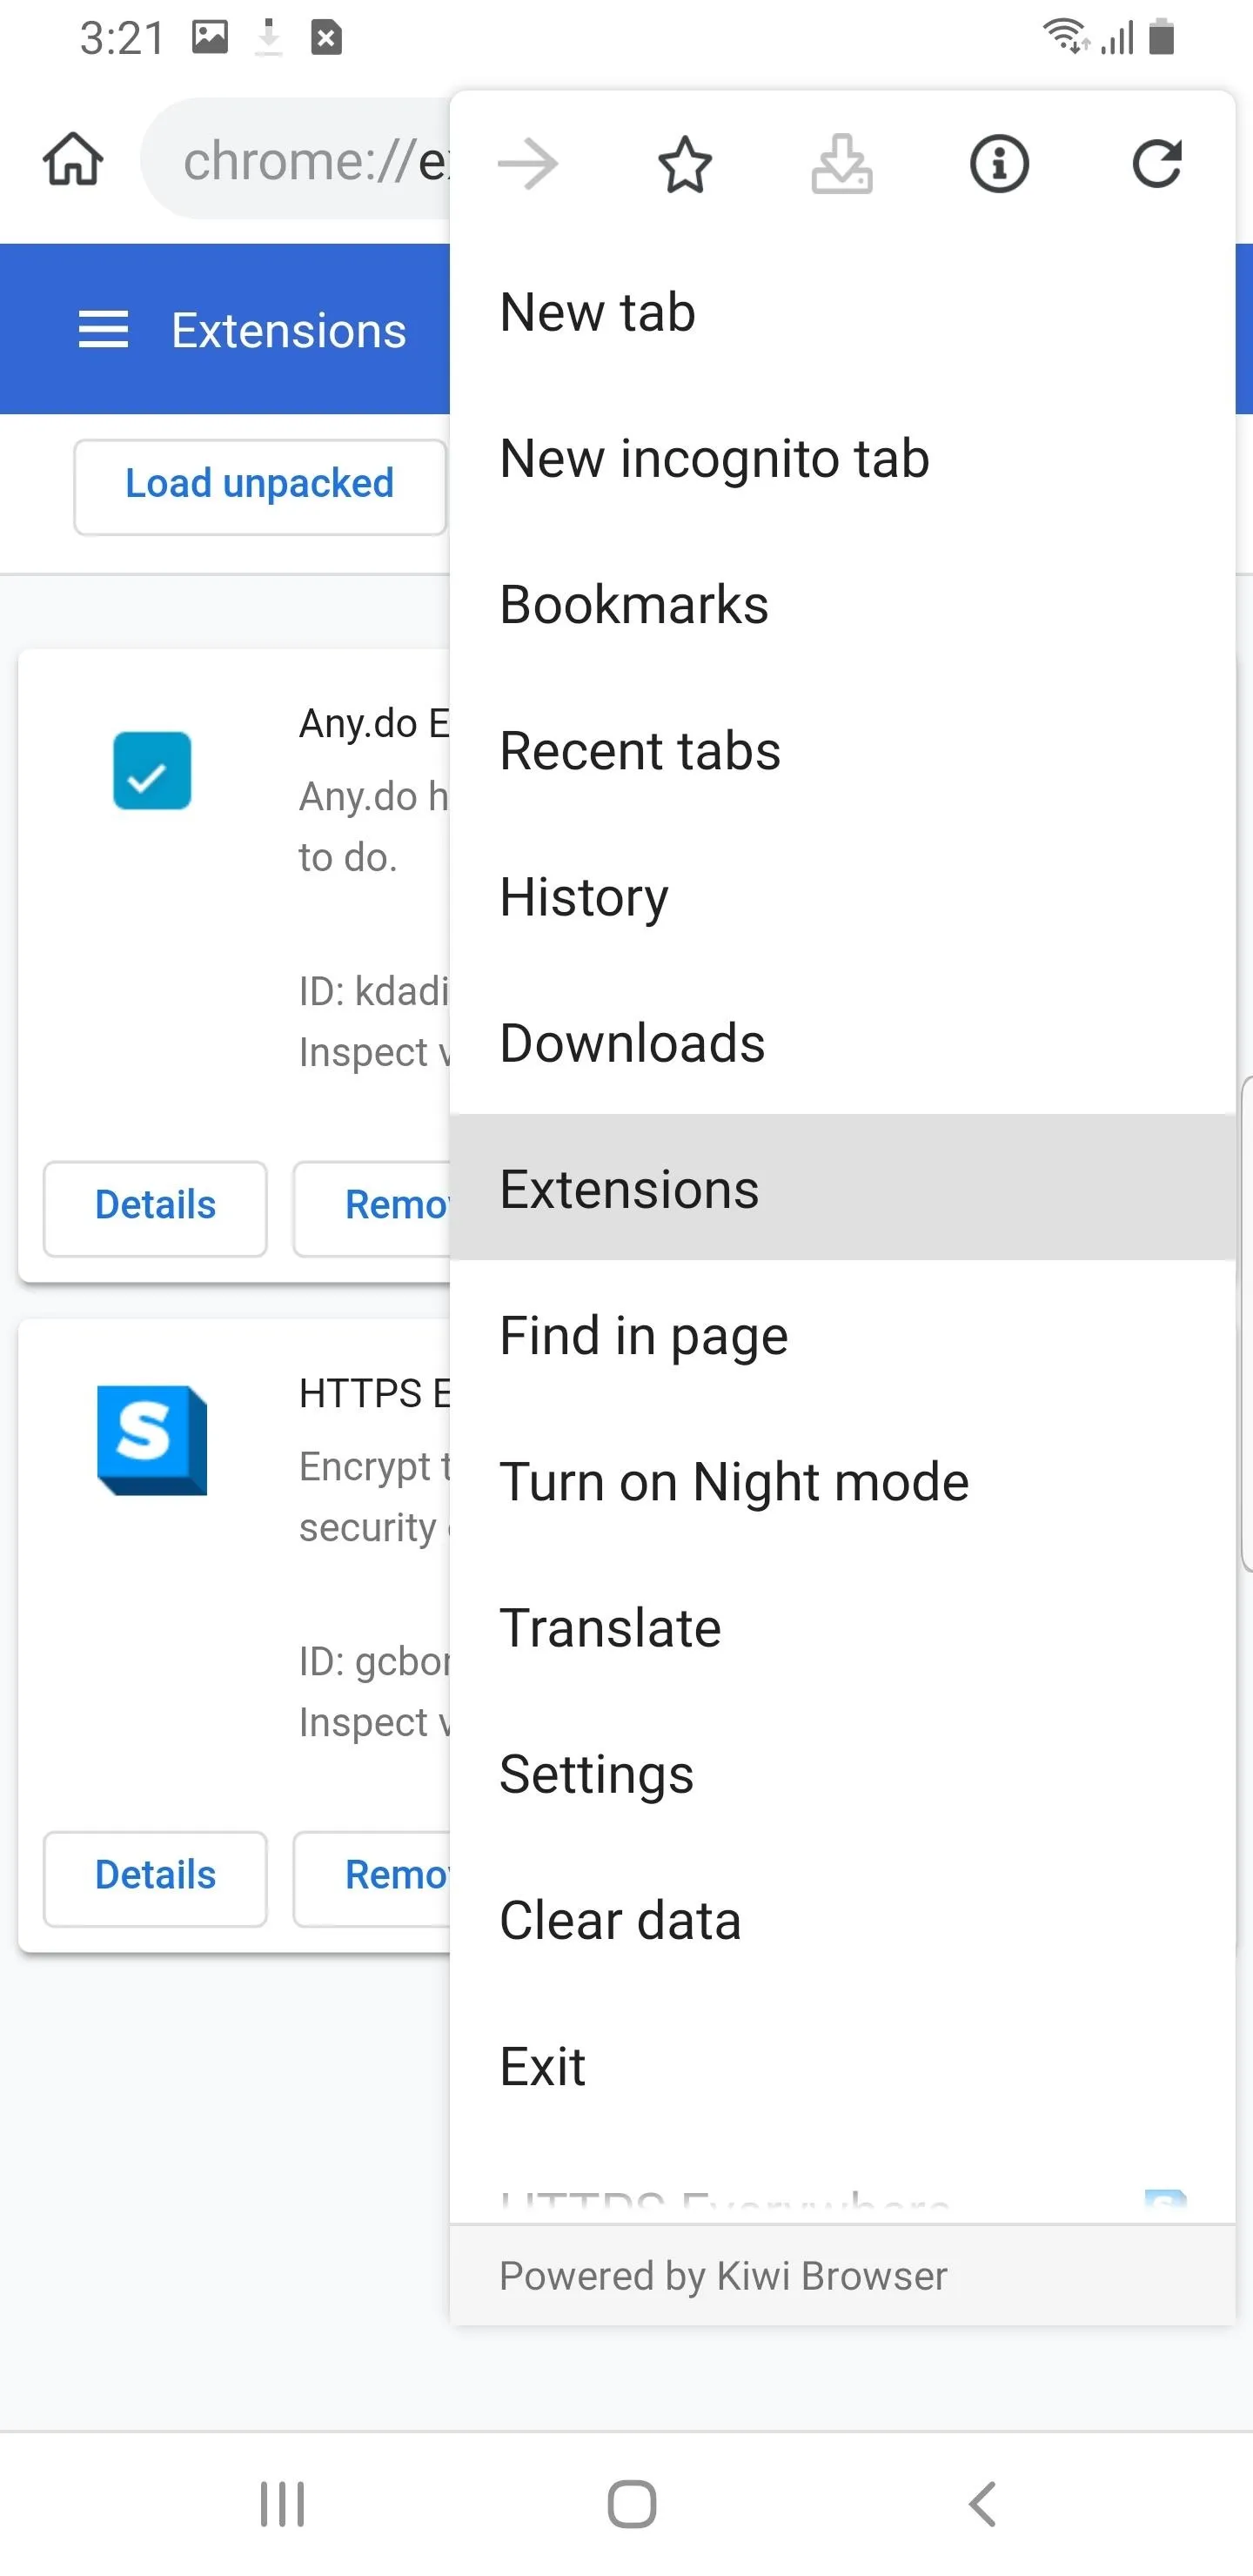The height and width of the screenshot is (2576, 1253).
Task: Turn on Night mode
Action: tap(842, 1481)
